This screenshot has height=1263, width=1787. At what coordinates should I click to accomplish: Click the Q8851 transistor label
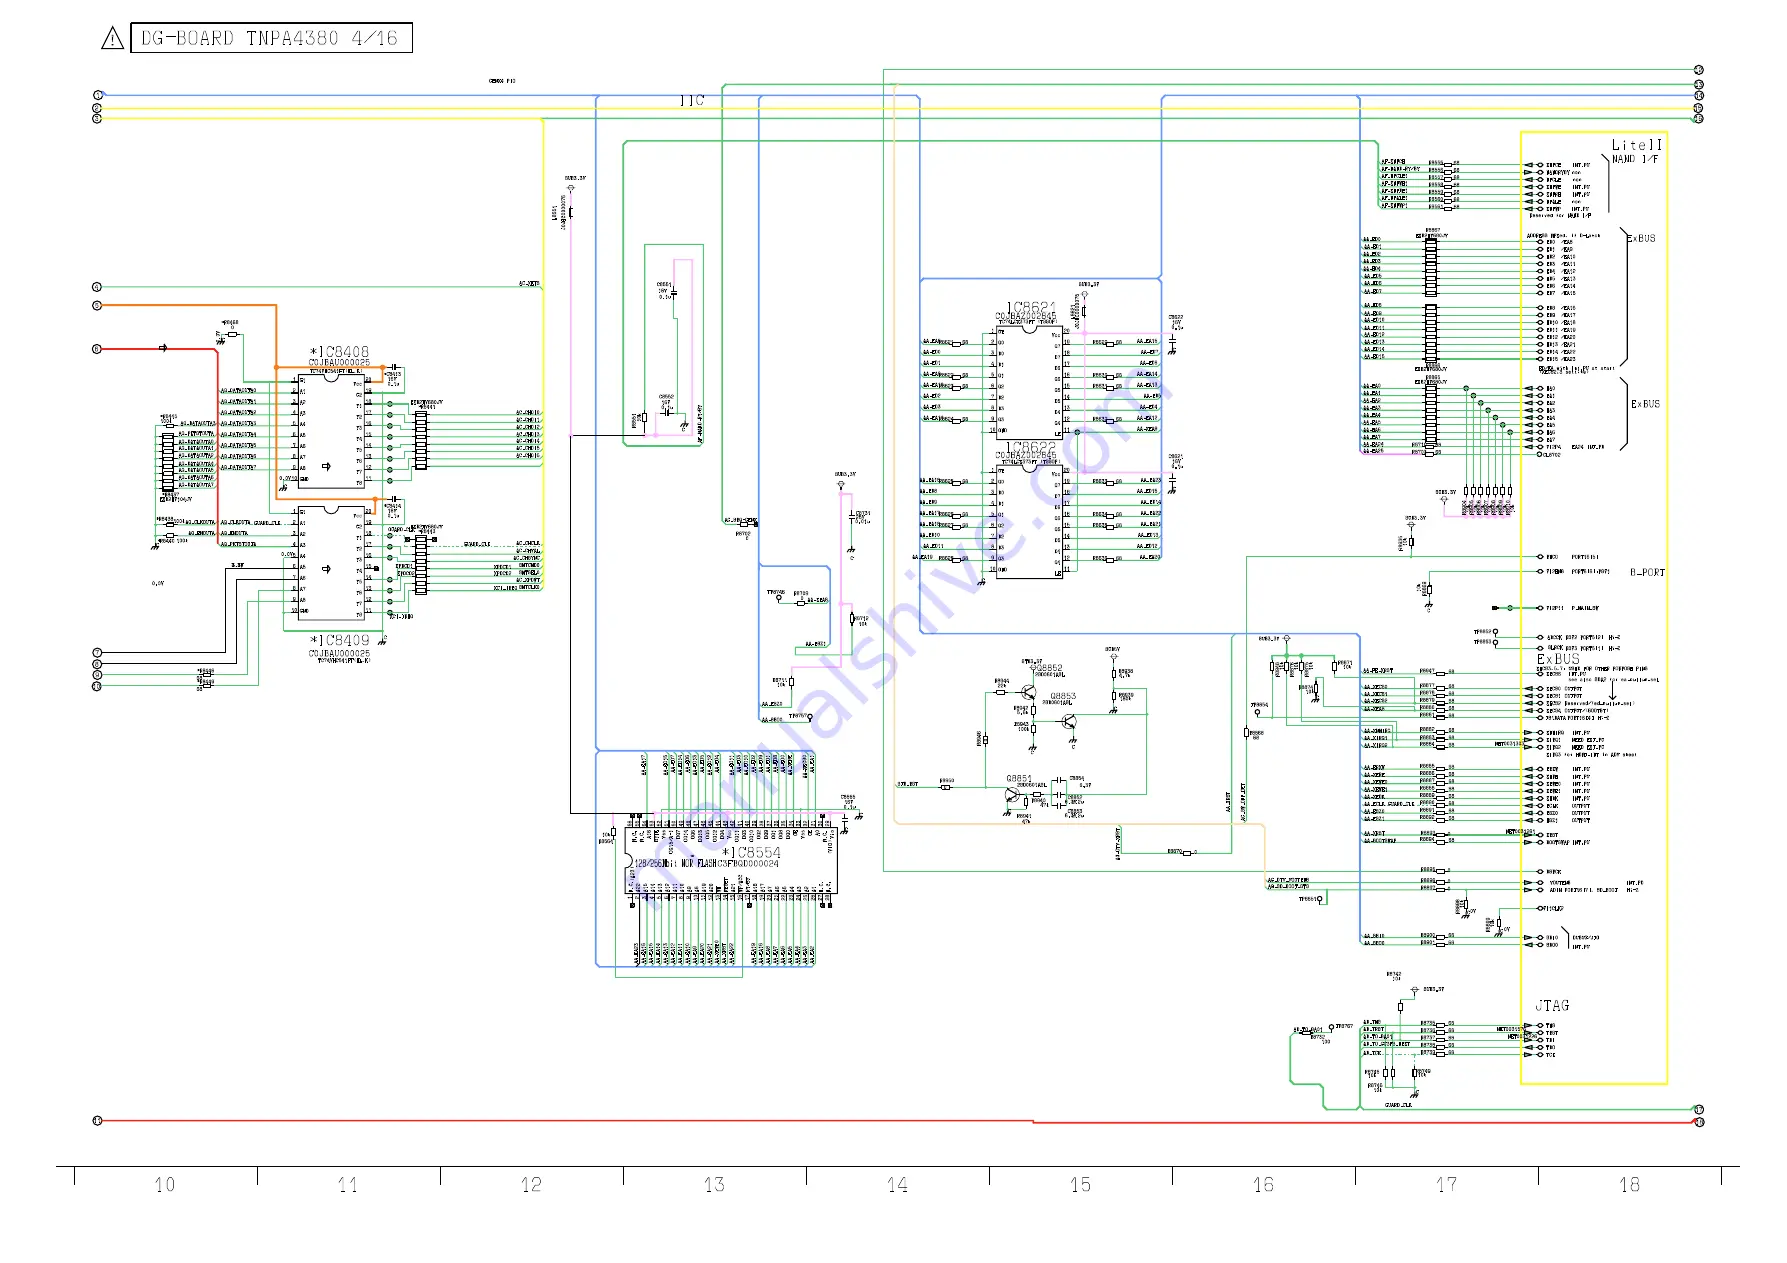point(1019,778)
